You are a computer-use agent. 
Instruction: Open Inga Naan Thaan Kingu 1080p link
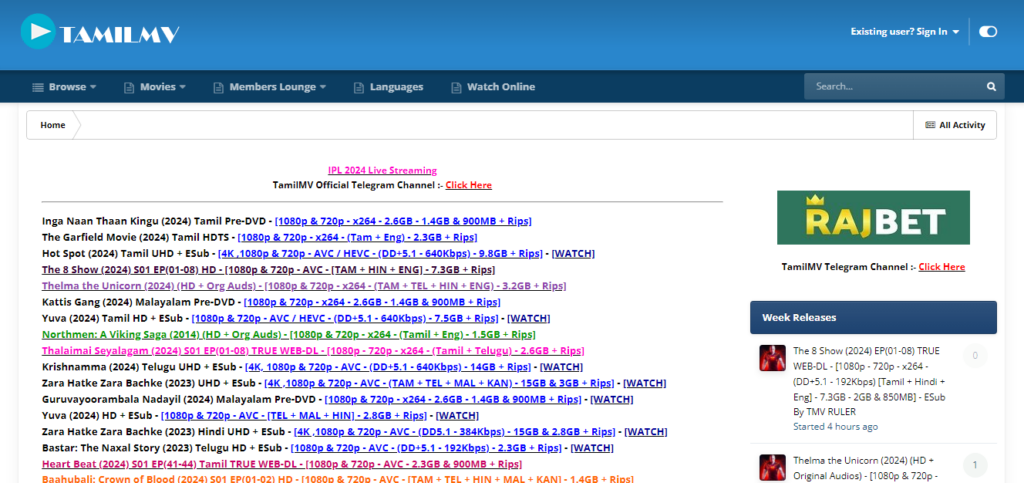click(x=403, y=221)
